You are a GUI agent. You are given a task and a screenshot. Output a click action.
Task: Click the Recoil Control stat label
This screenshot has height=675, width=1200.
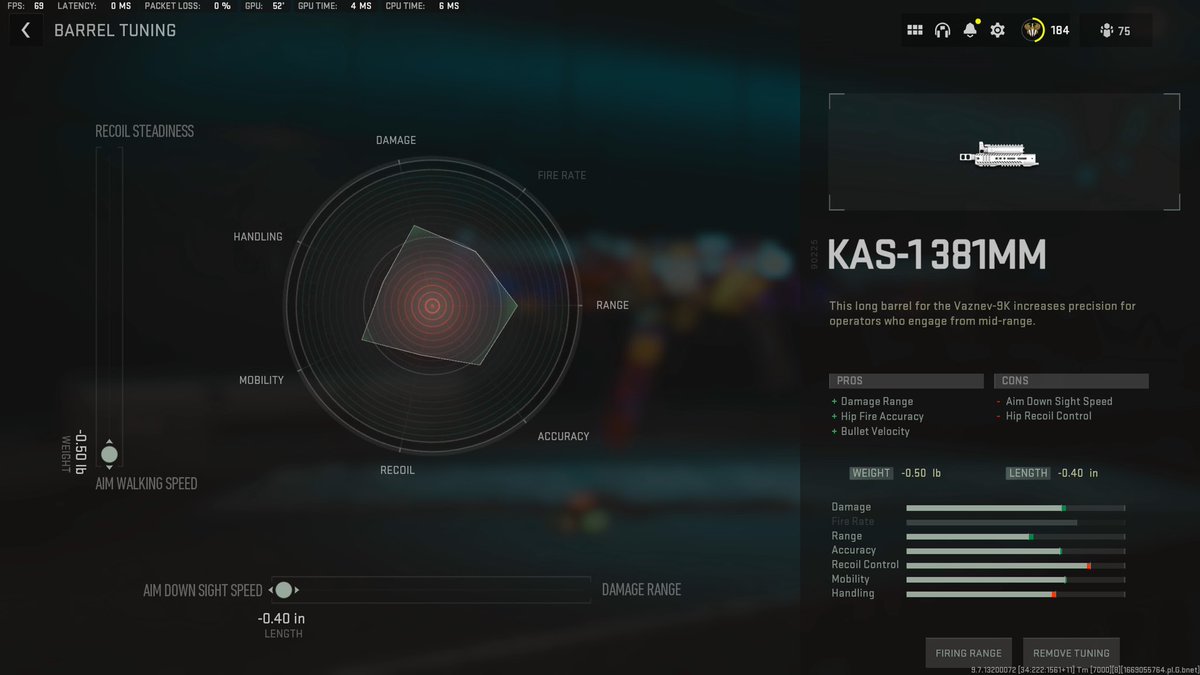865,564
